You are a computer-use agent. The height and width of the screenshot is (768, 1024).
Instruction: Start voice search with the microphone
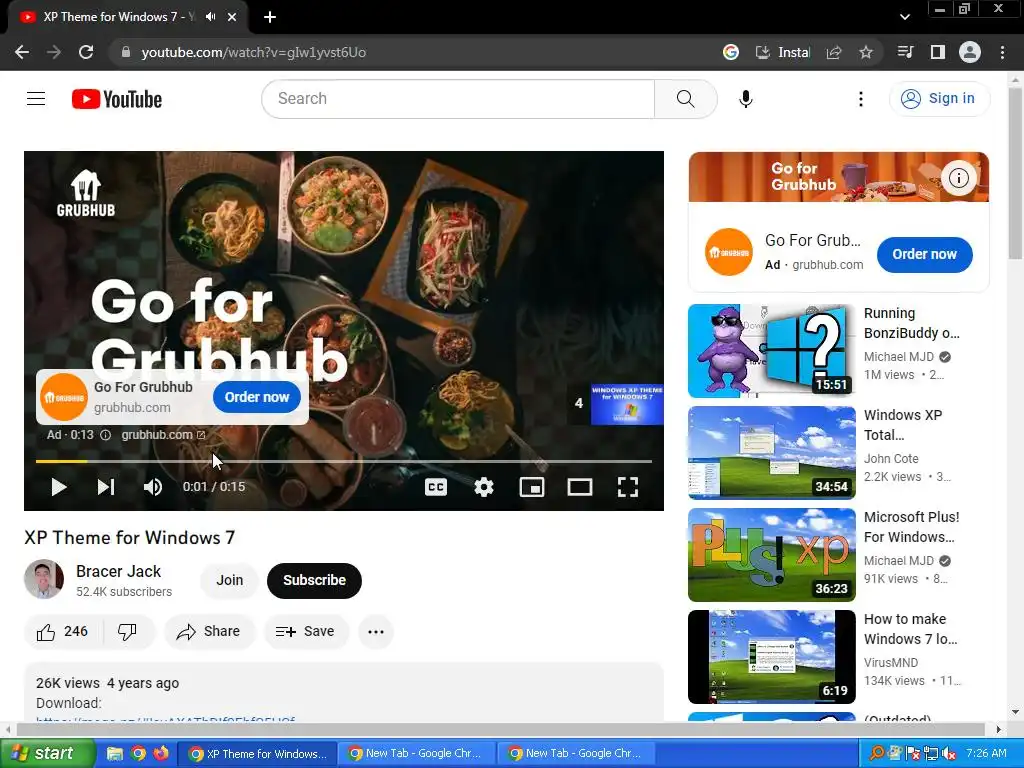pyautogui.click(x=746, y=99)
